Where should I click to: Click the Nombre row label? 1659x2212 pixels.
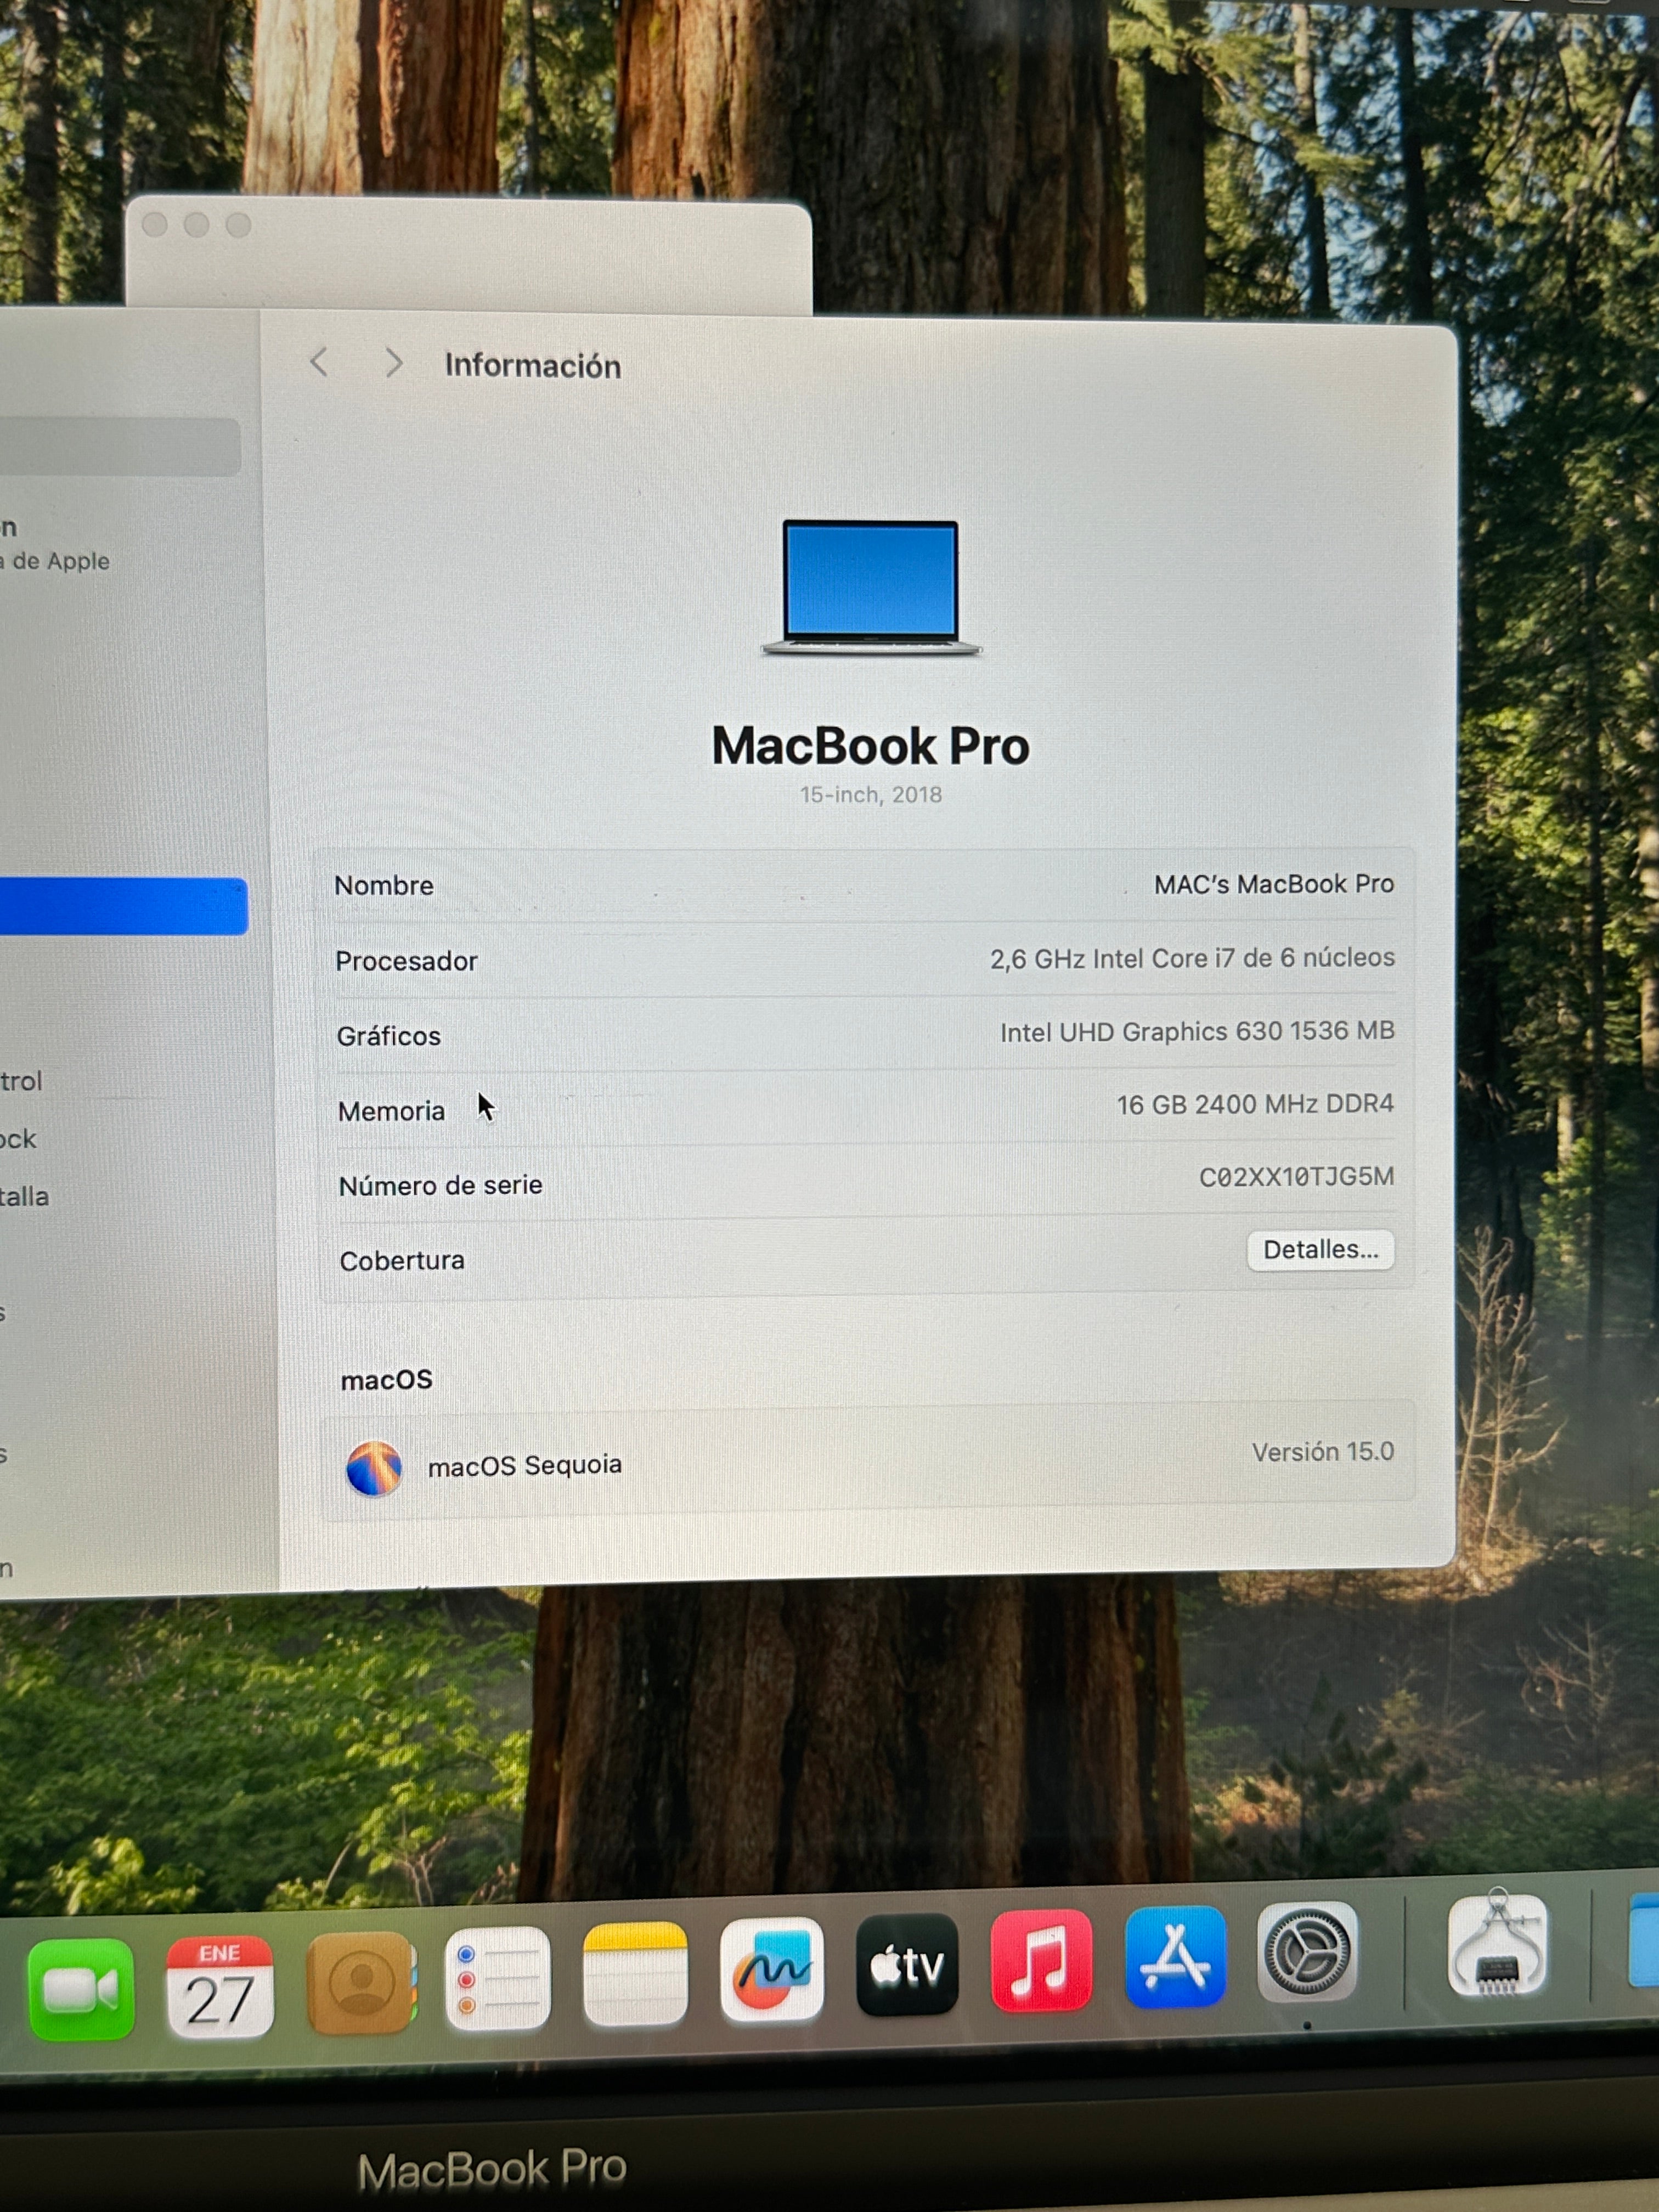point(384,886)
